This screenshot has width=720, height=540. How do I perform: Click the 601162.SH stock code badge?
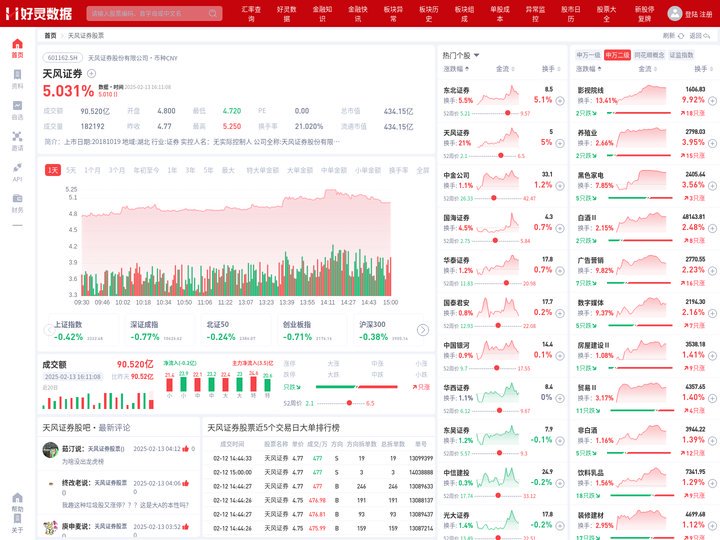tap(62, 58)
